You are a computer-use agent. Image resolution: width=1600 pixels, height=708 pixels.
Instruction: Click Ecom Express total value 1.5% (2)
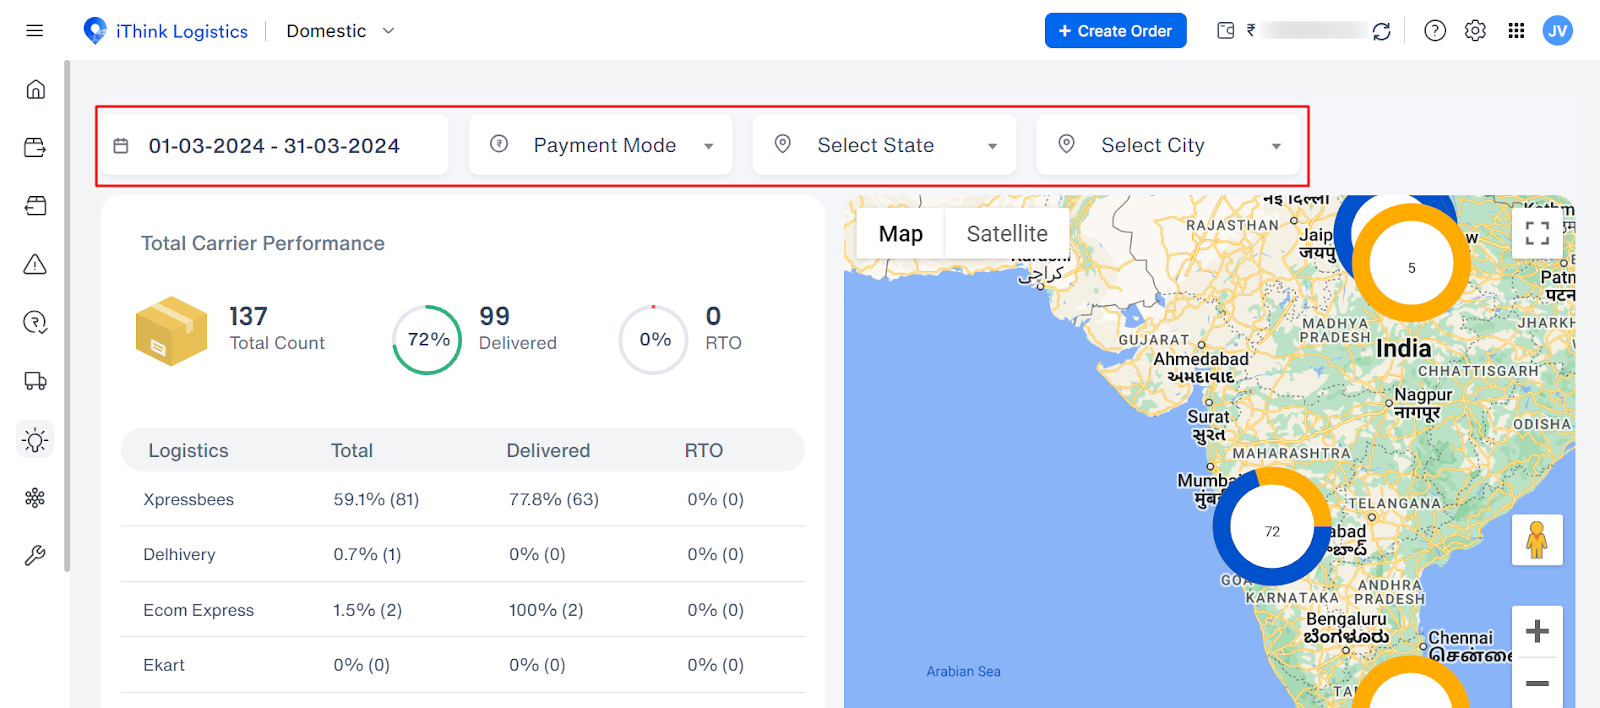point(367,610)
